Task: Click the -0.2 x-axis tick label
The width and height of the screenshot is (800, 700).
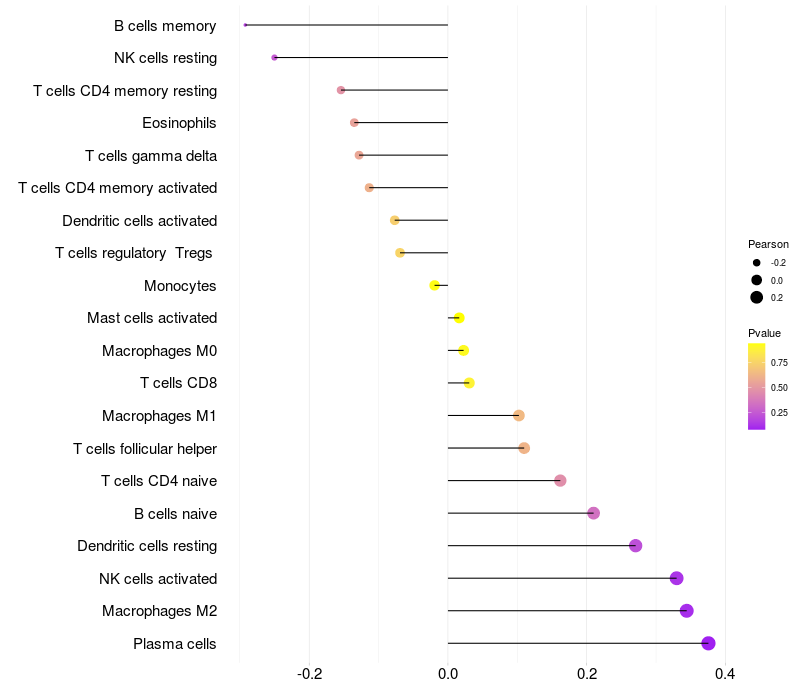Action: 309,674
